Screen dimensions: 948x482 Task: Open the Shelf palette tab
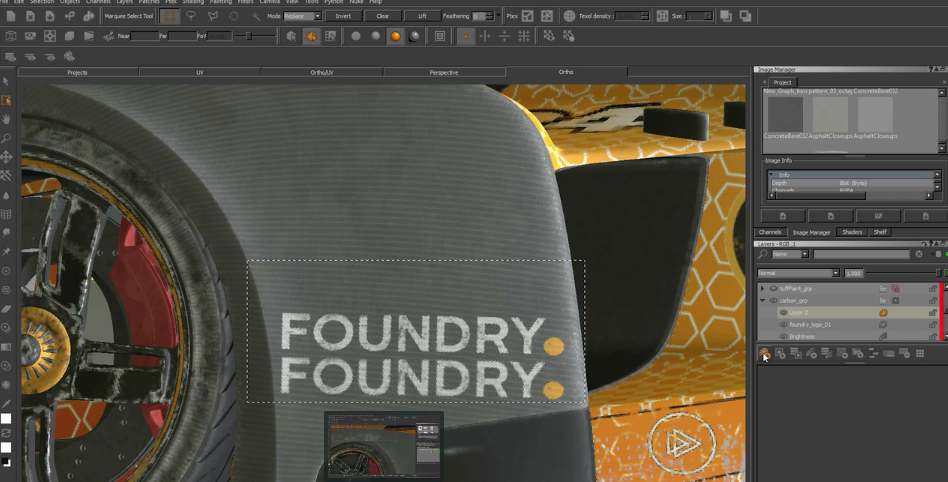click(x=880, y=232)
